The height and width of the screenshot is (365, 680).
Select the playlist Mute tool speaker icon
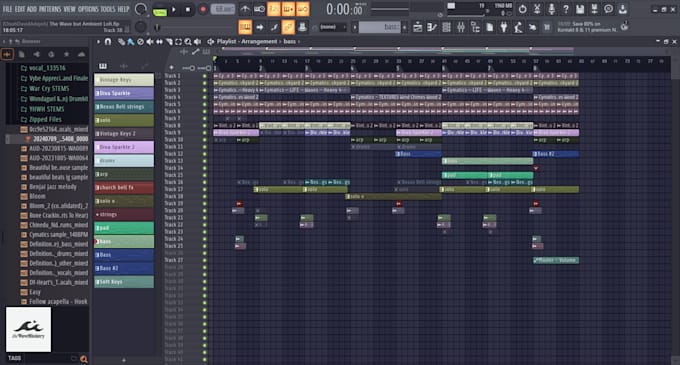(x=150, y=42)
